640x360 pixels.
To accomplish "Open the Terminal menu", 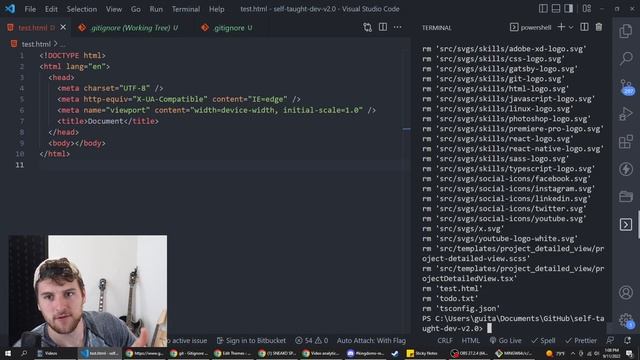I will pyautogui.click(x=186, y=9).
